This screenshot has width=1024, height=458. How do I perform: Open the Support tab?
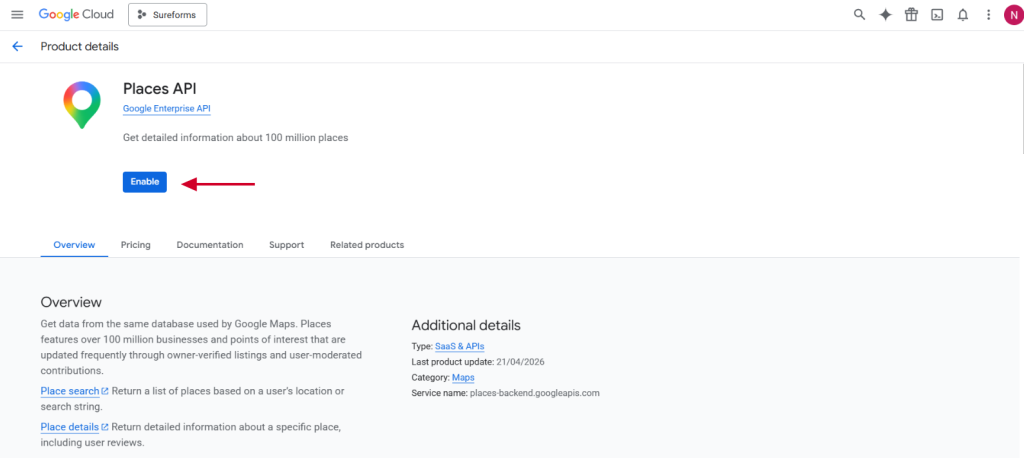tap(287, 245)
